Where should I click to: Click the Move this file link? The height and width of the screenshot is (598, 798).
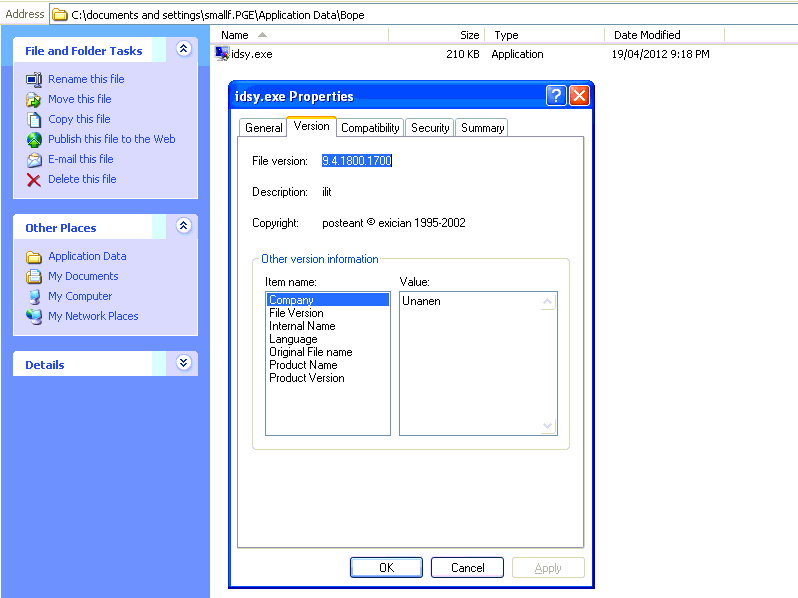point(79,99)
